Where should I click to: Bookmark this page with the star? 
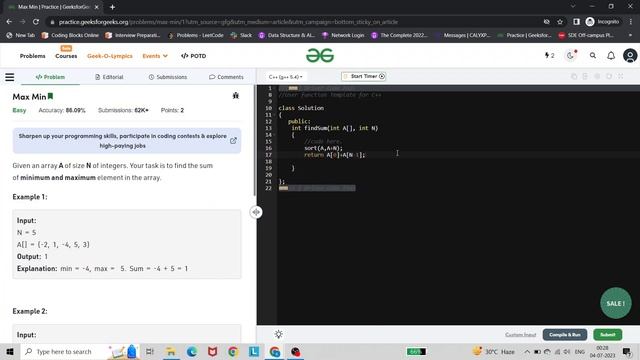pos(560,22)
